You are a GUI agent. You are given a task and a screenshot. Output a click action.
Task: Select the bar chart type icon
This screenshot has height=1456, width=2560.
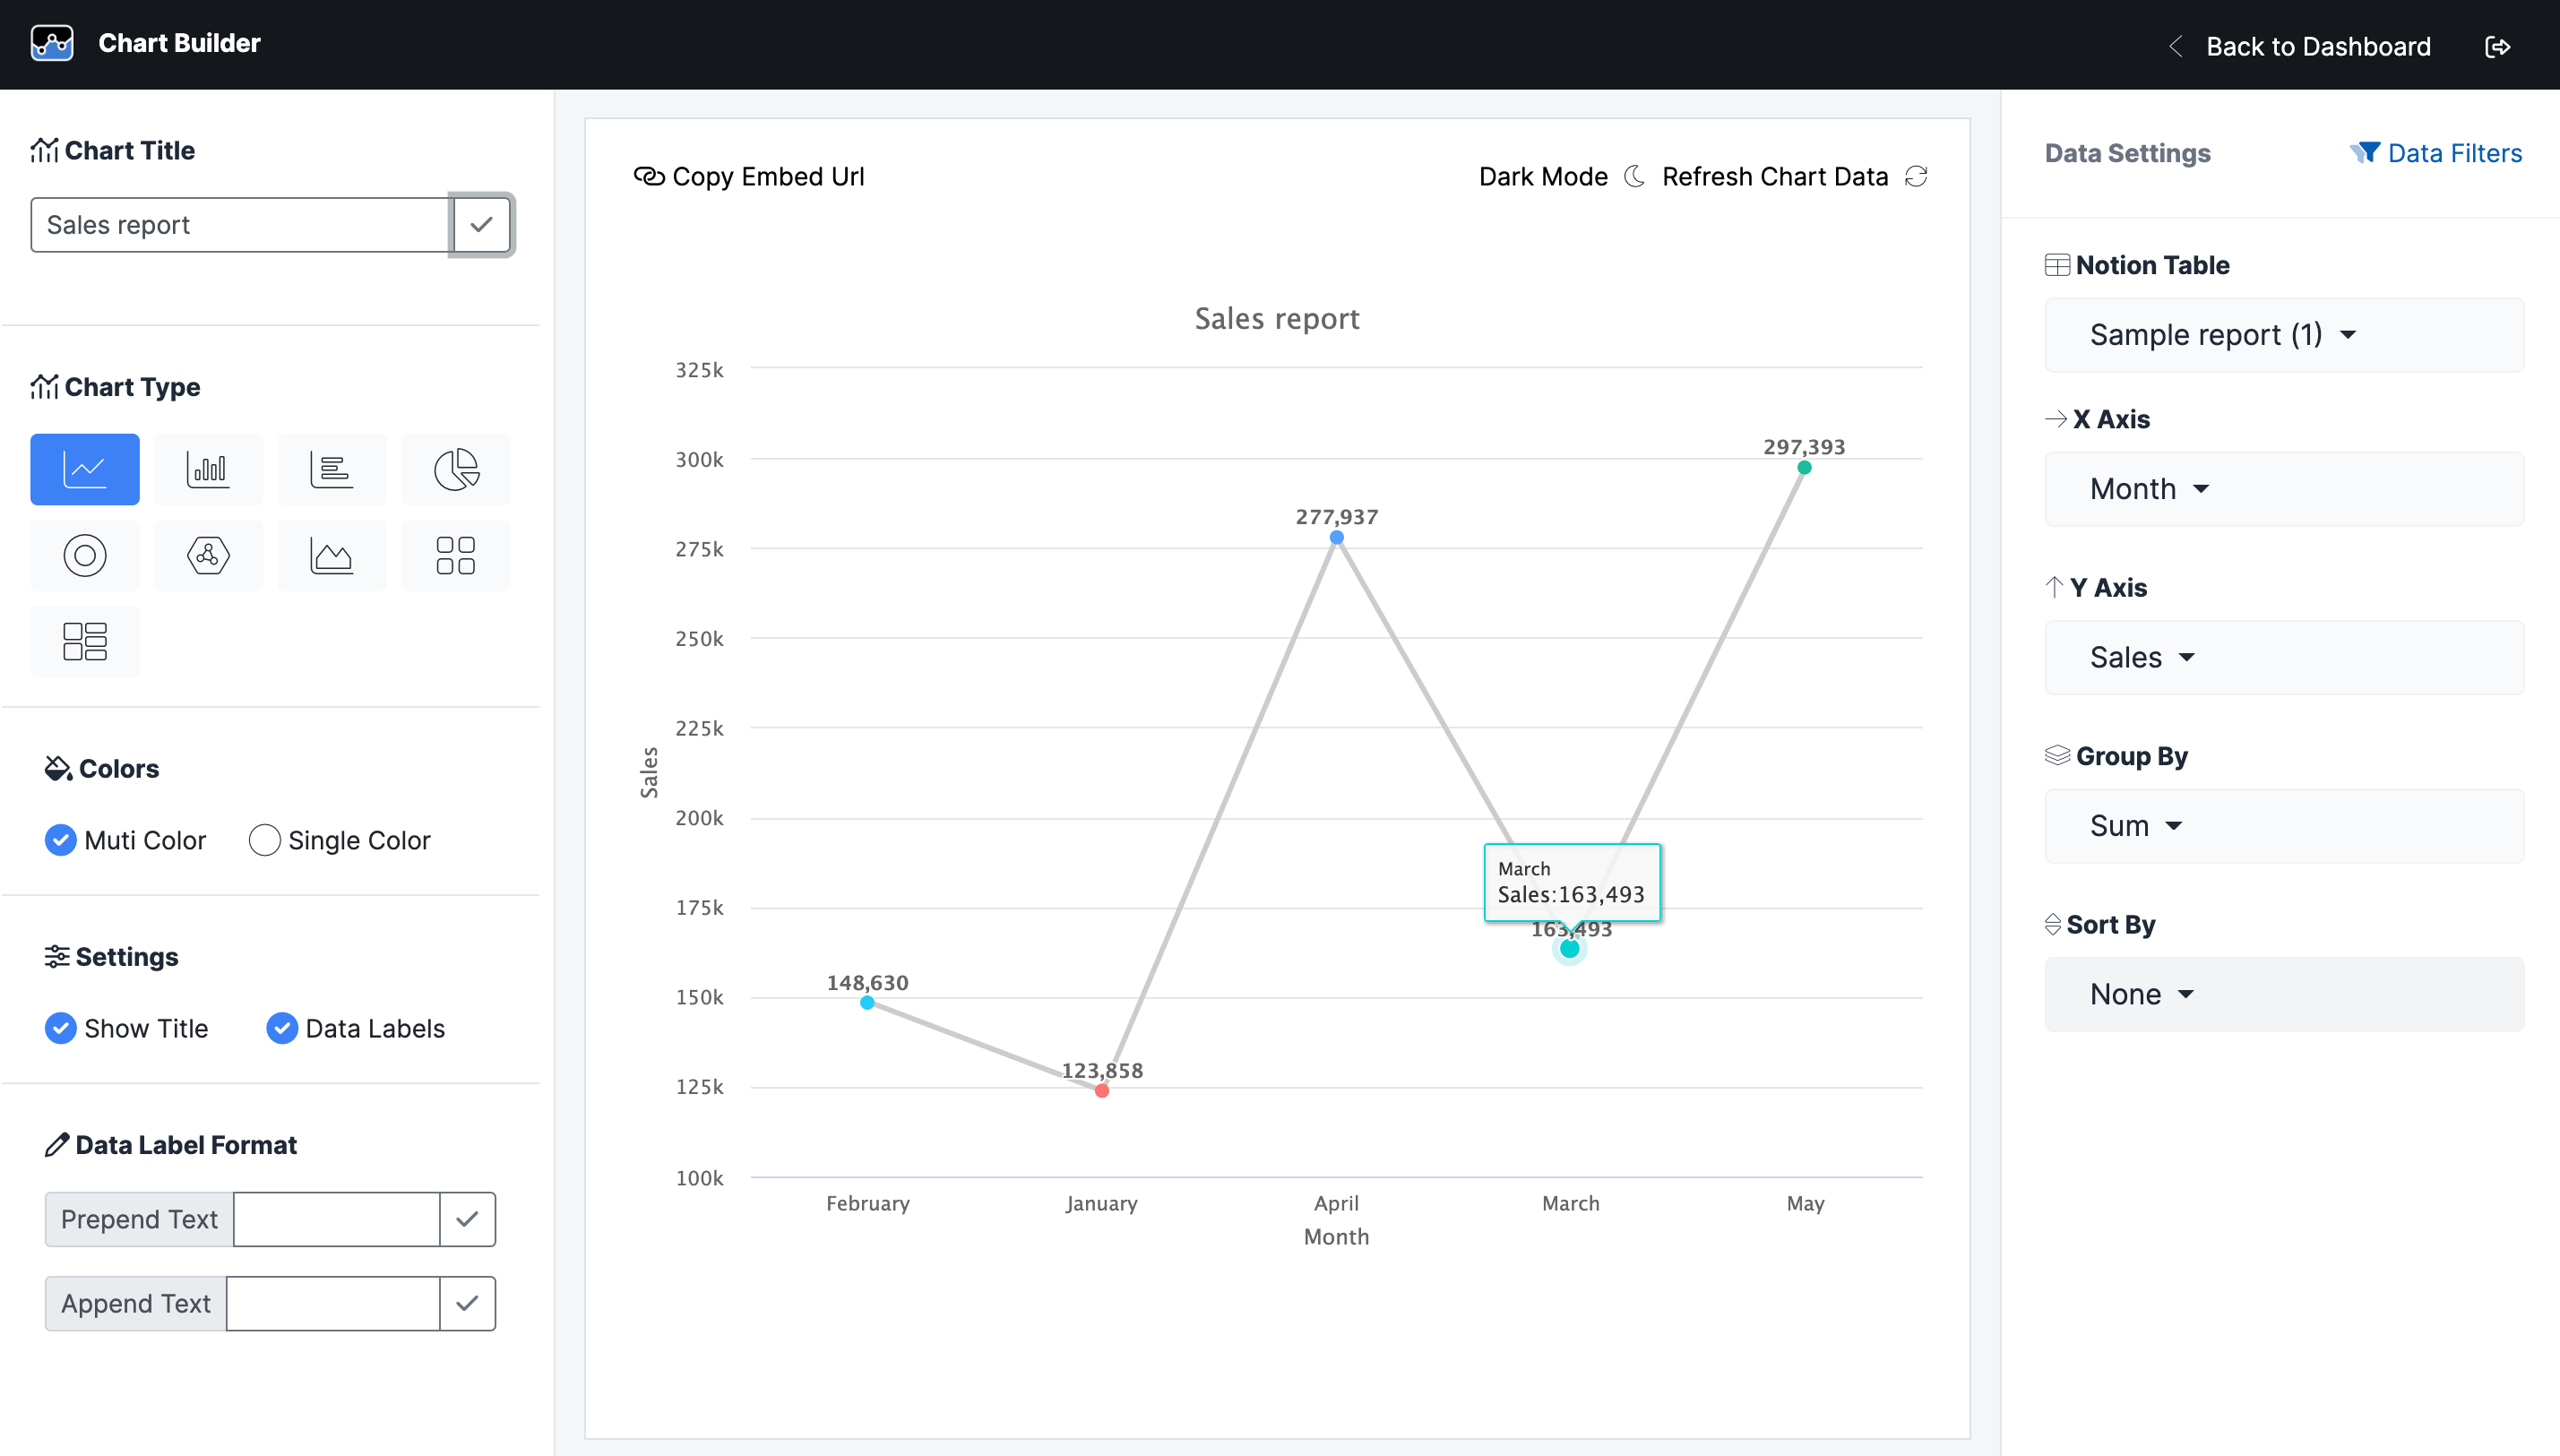208,470
